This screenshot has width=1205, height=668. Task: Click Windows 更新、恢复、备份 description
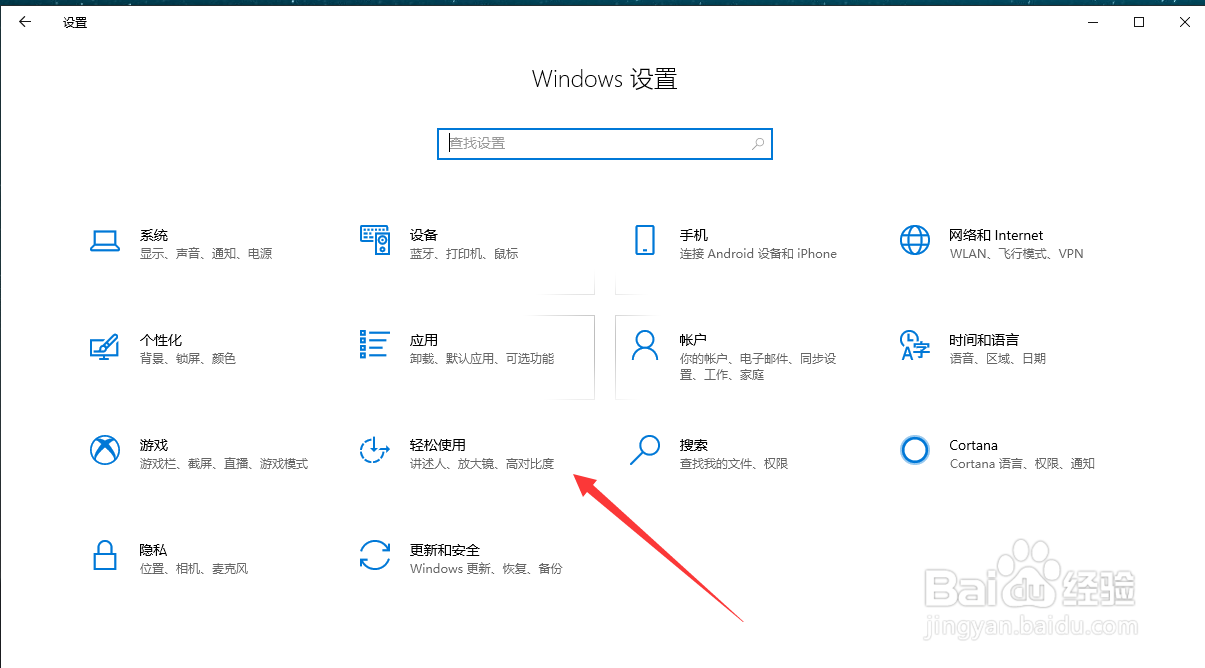486,569
